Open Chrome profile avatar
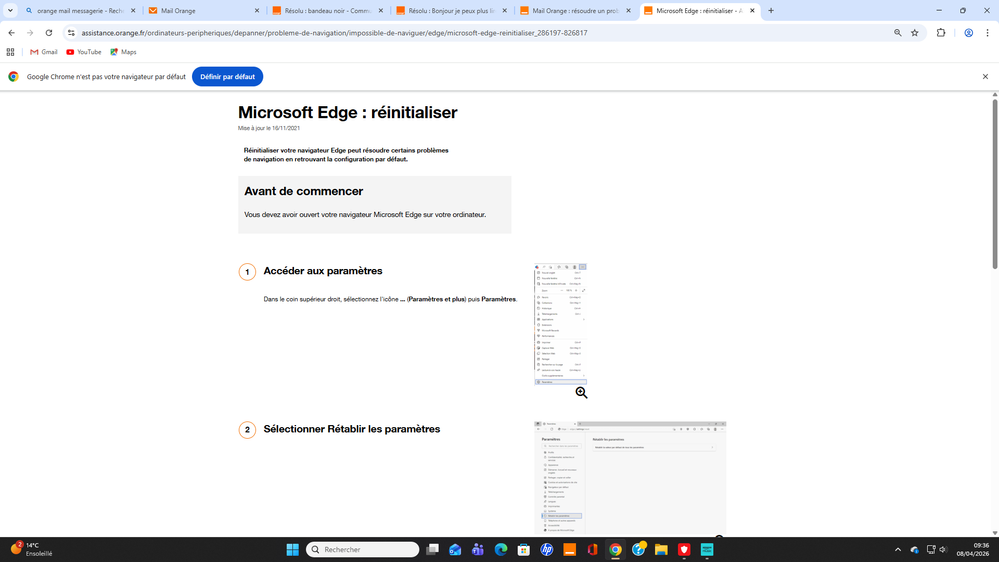 click(x=968, y=32)
